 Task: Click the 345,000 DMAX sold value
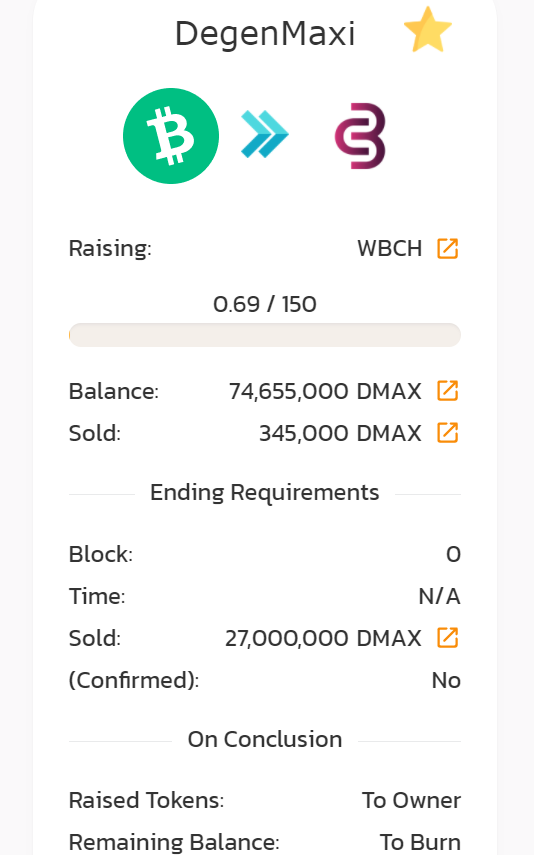tap(340, 433)
